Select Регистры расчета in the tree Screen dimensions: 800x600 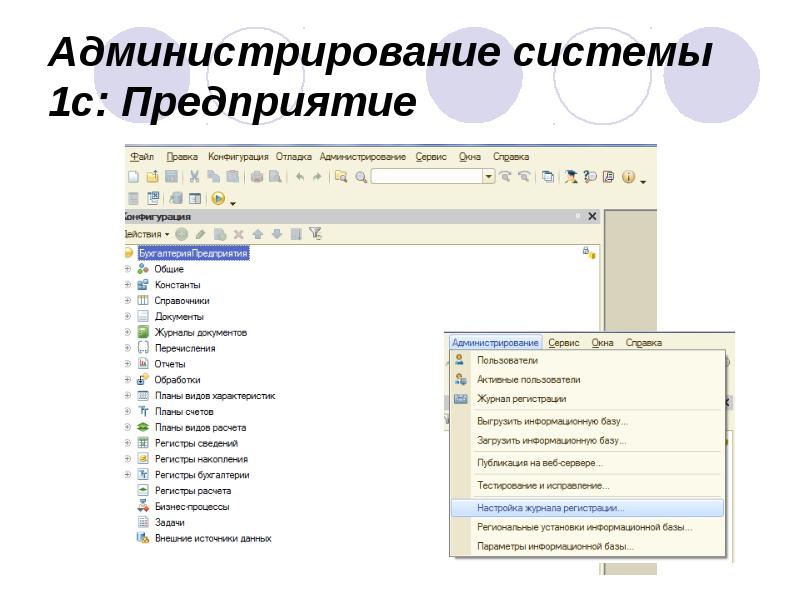pyautogui.click(x=193, y=491)
